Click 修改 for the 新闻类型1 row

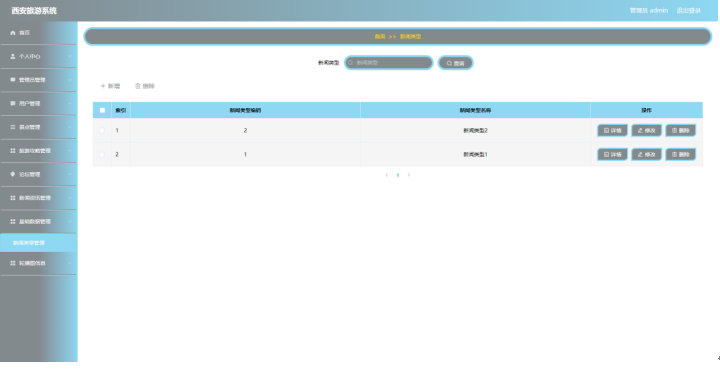(647, 154)
